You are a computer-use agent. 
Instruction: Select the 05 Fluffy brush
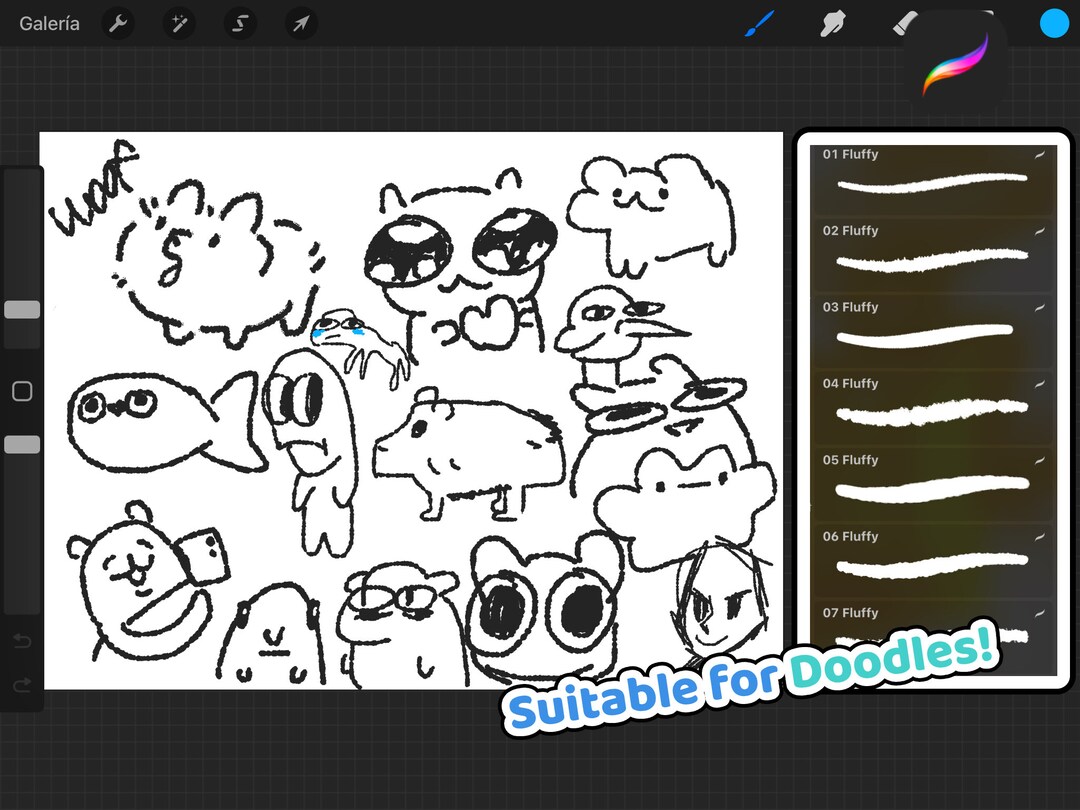tap(930, 483)
